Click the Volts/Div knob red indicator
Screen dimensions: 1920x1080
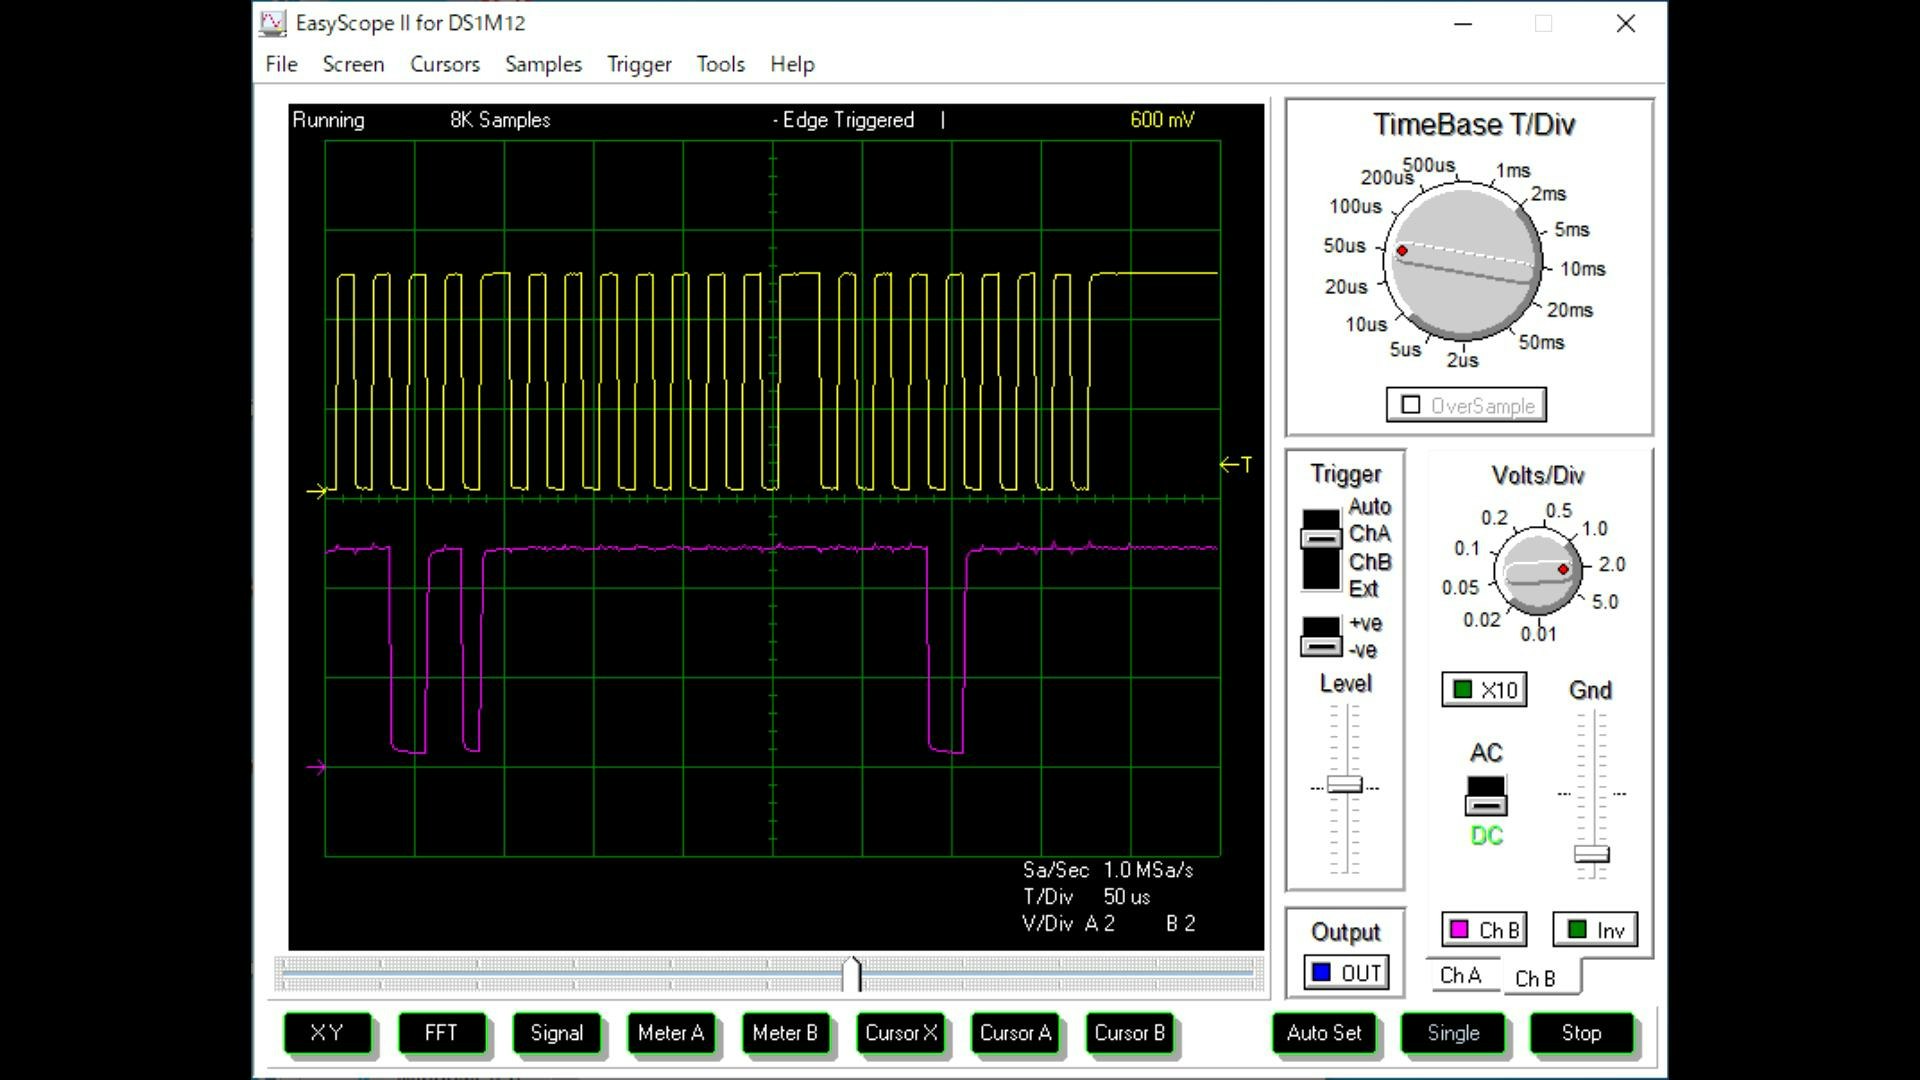coord(1563,570)
